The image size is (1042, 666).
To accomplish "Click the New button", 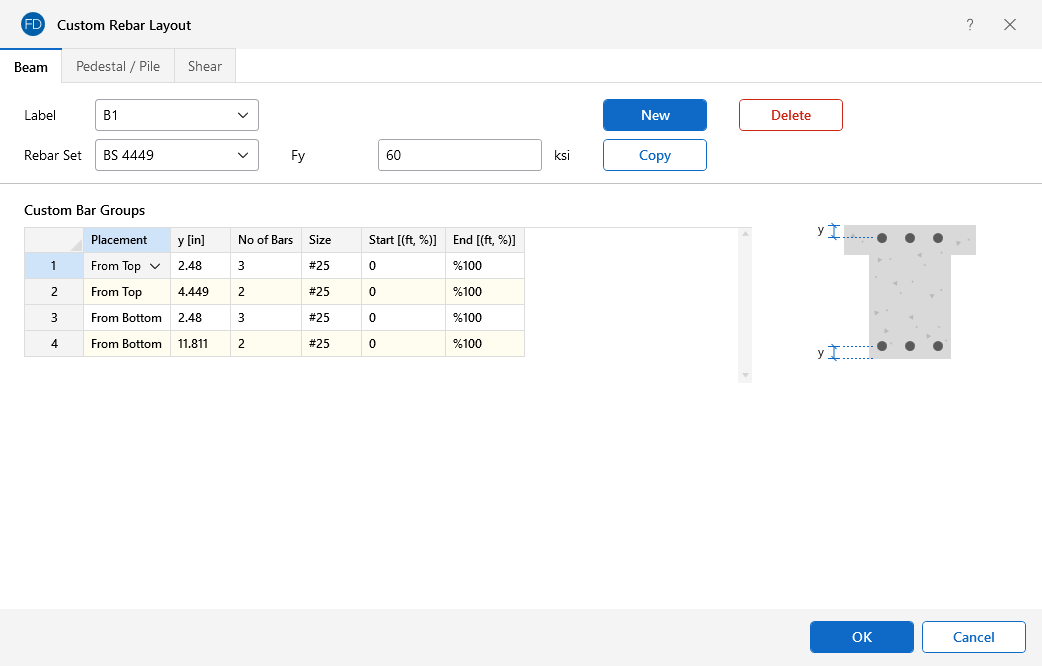I will (655, 115).
